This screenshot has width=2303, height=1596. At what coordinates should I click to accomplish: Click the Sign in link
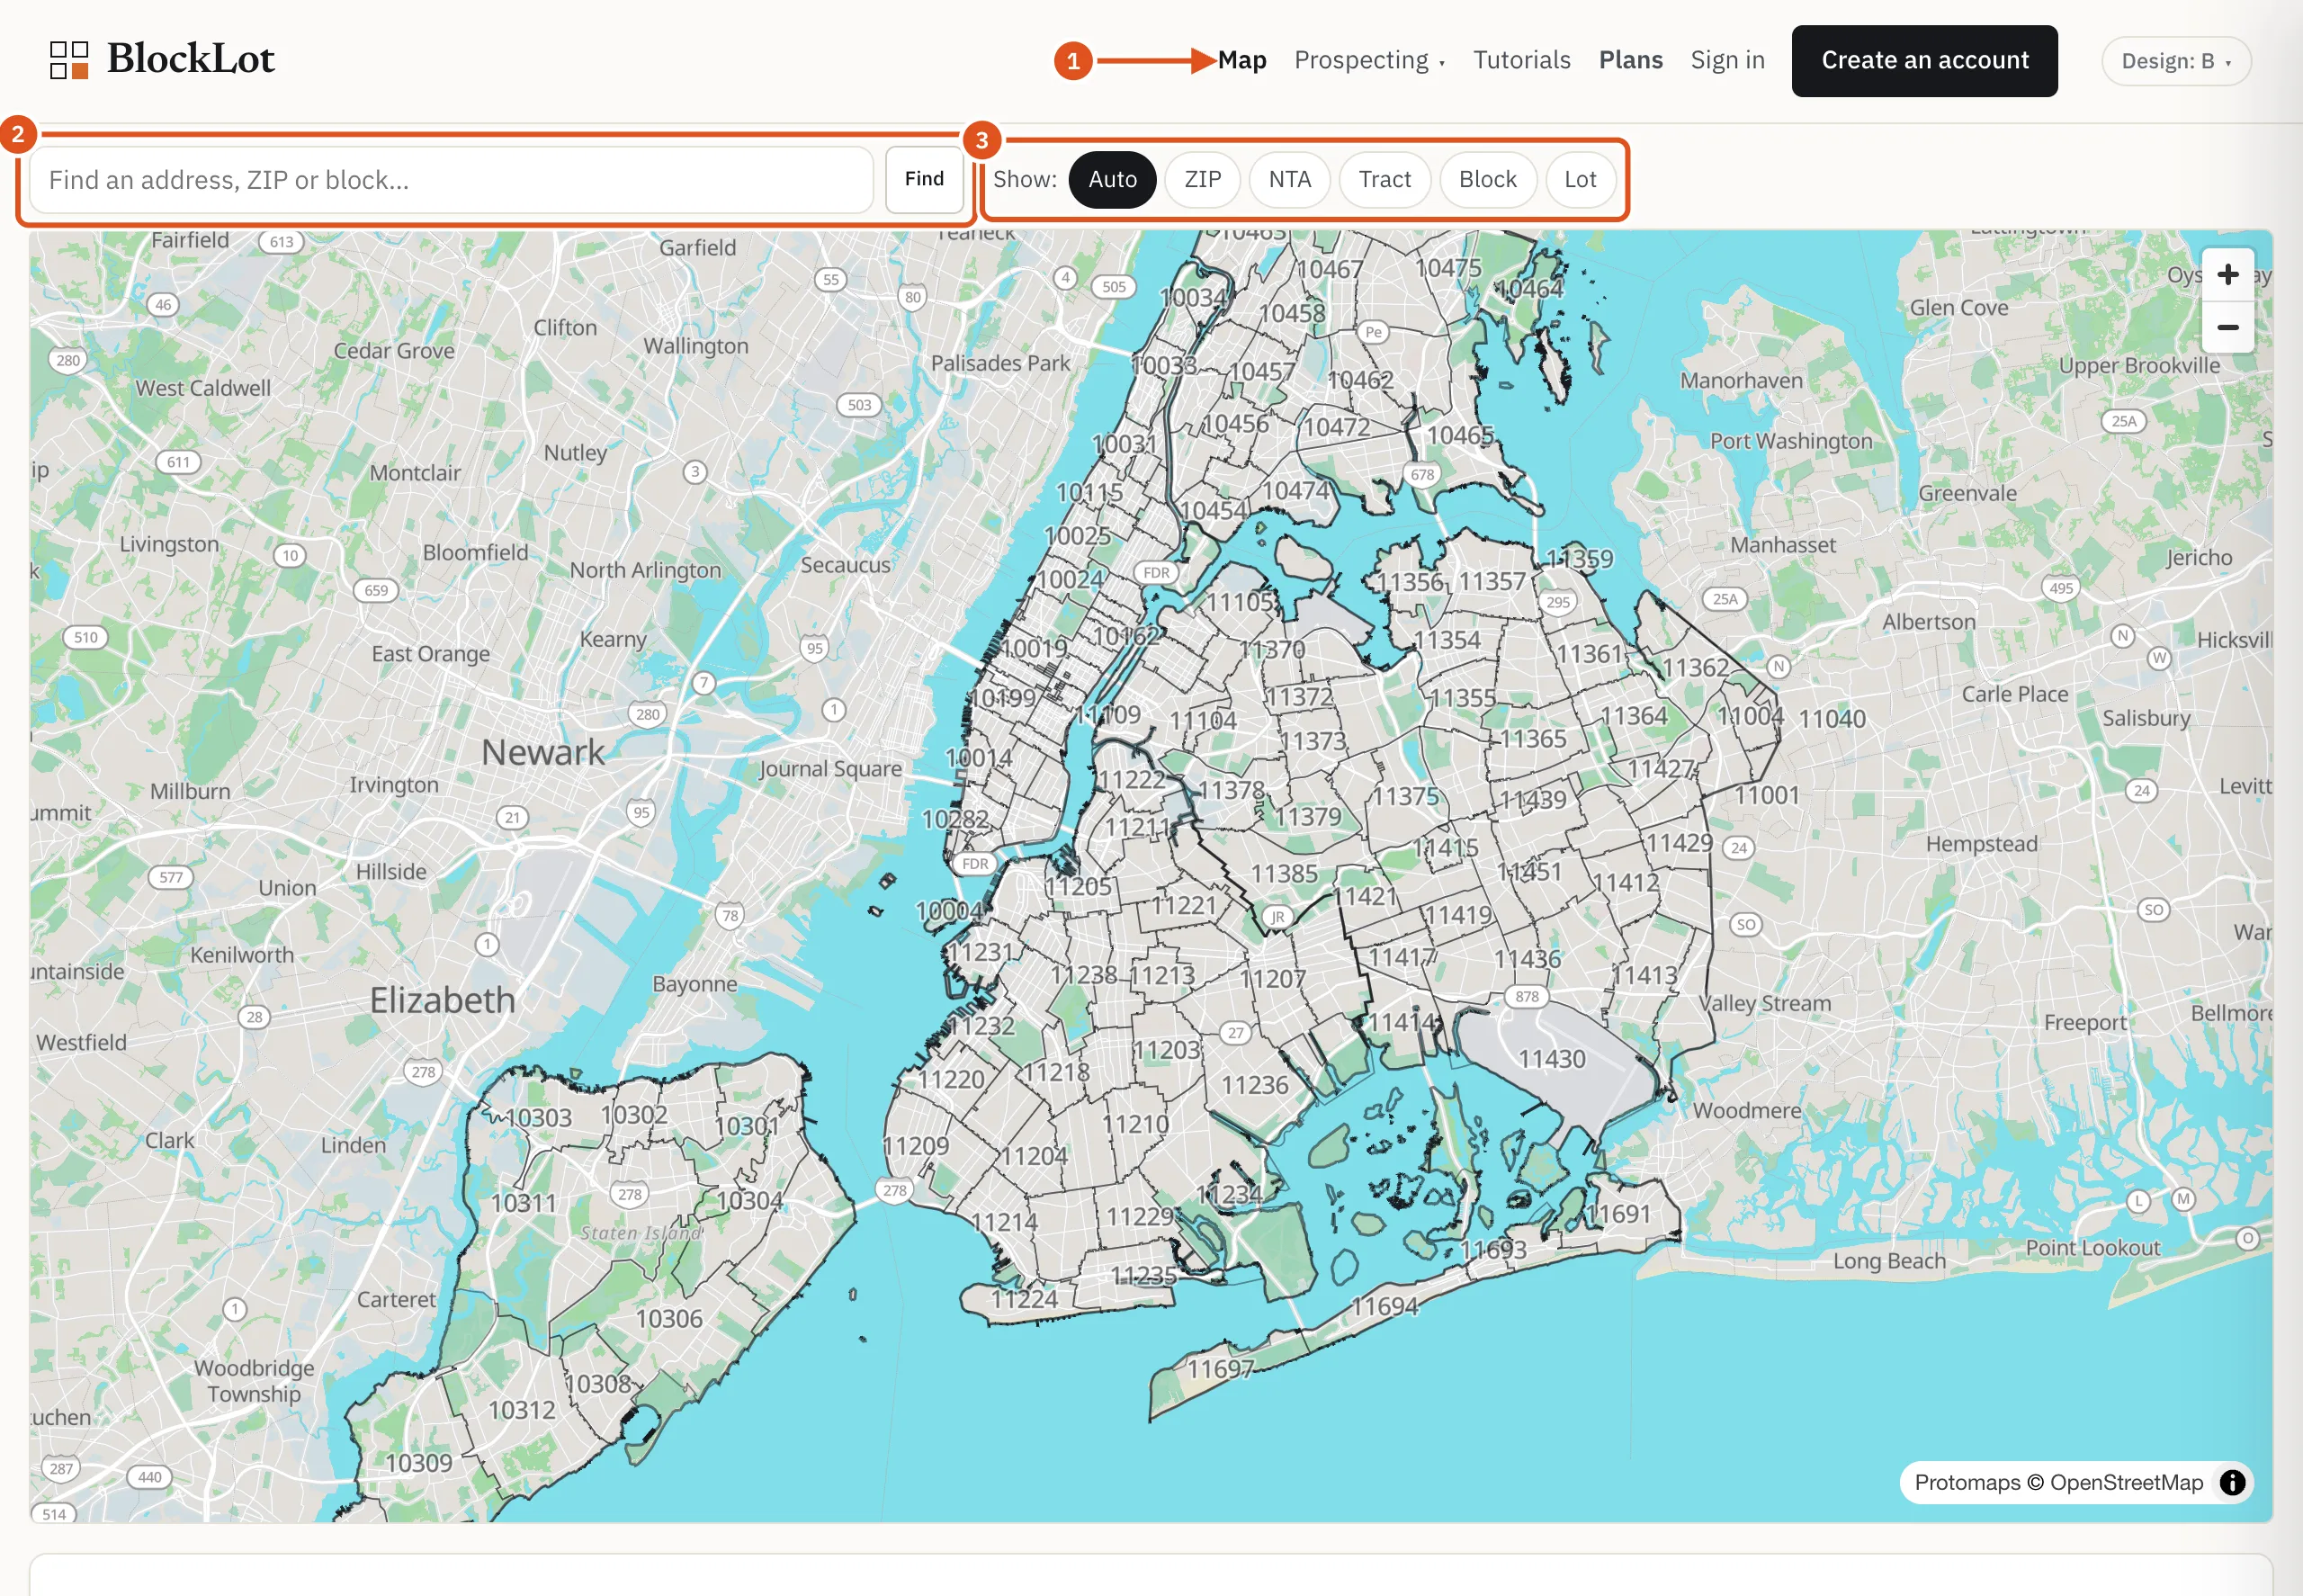click(x=1727, y=61)
